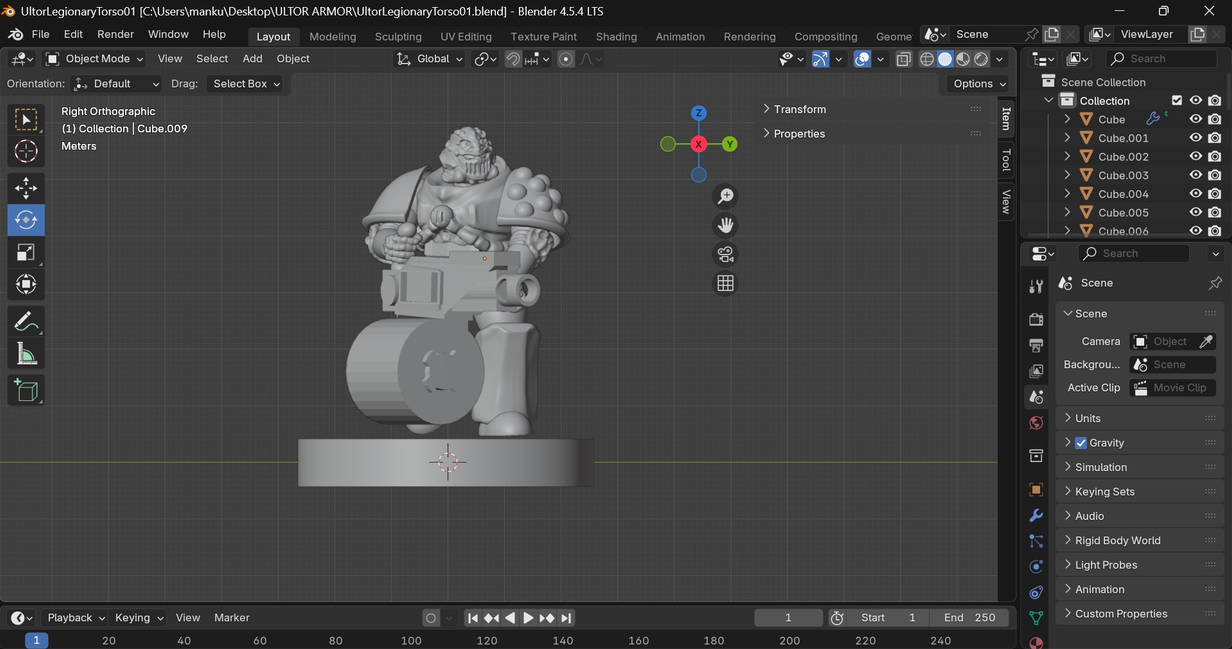Jump to last frame
Viewport: 1232px width, 649px height.
pyautogui.click(x=566, y=618)
